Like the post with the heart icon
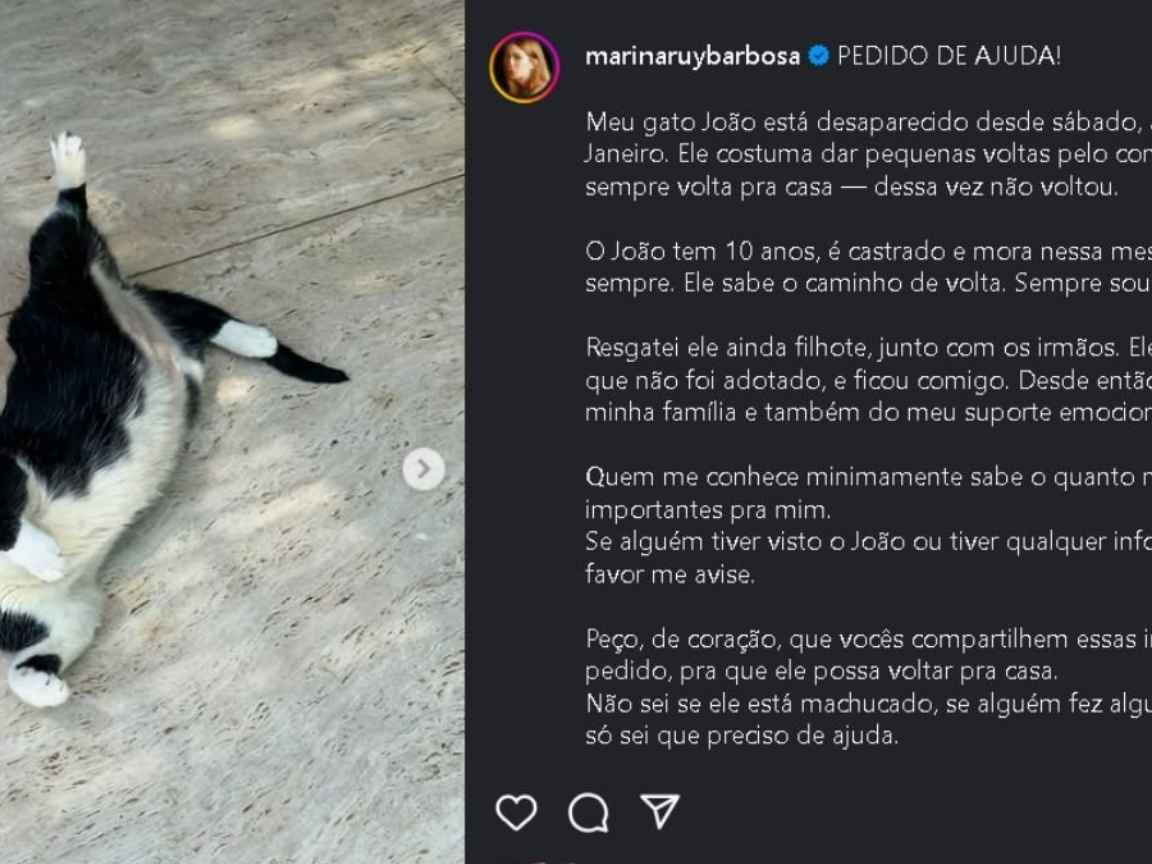This screenshot has width=1152, height=864. pyautogui.click(x=516, y=813)
